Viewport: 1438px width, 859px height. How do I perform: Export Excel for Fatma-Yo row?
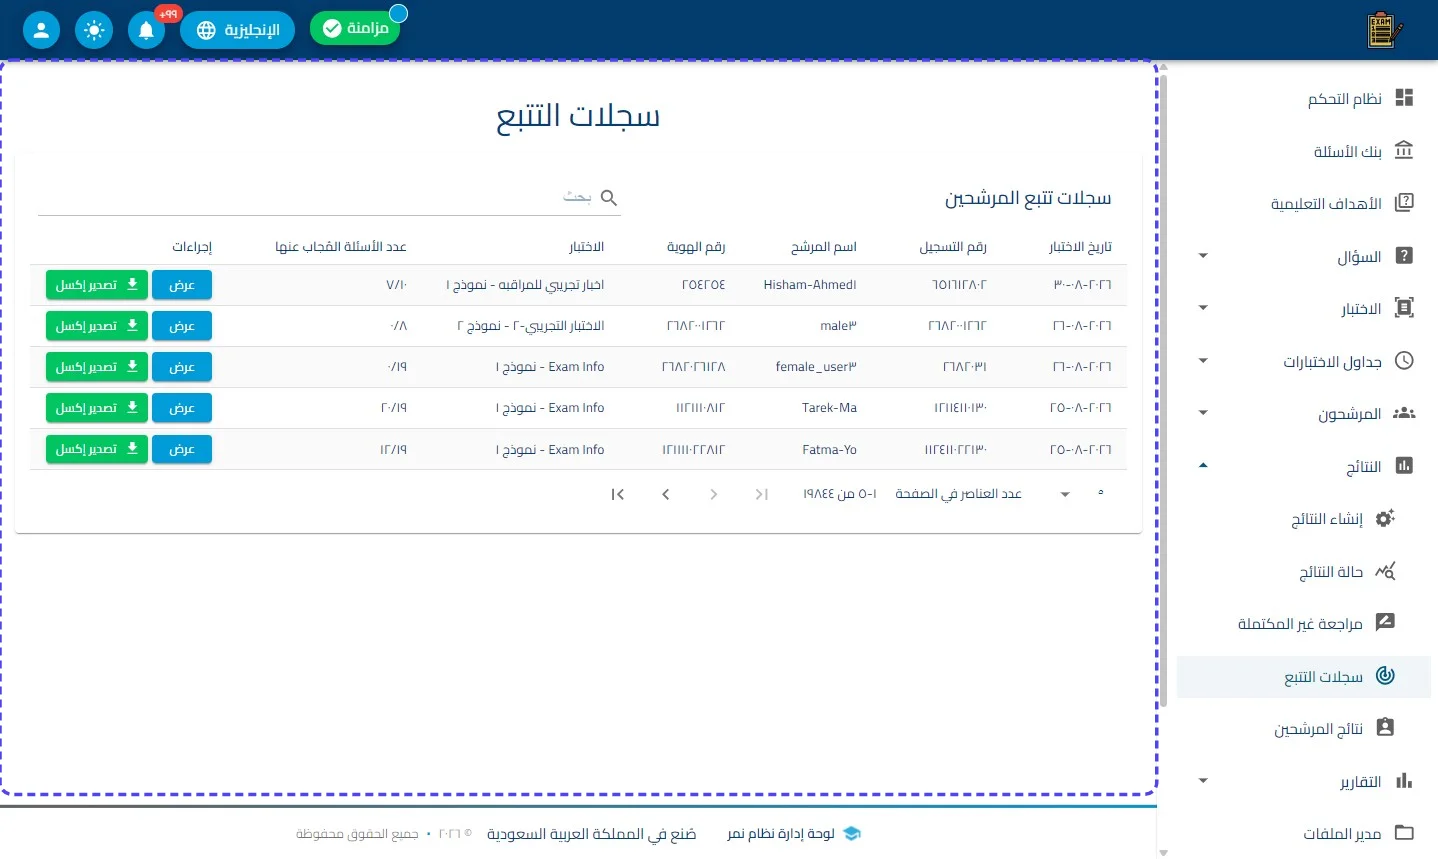[97, 449]
